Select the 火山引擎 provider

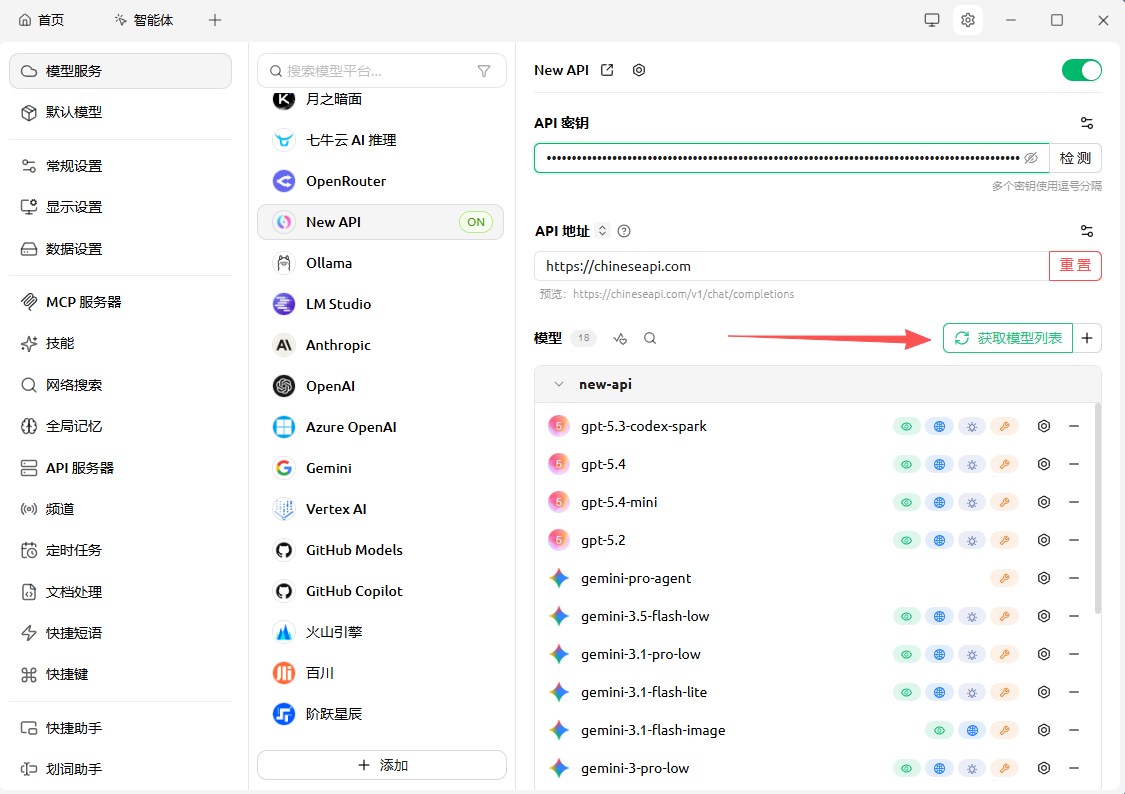(x=380, y=632)
